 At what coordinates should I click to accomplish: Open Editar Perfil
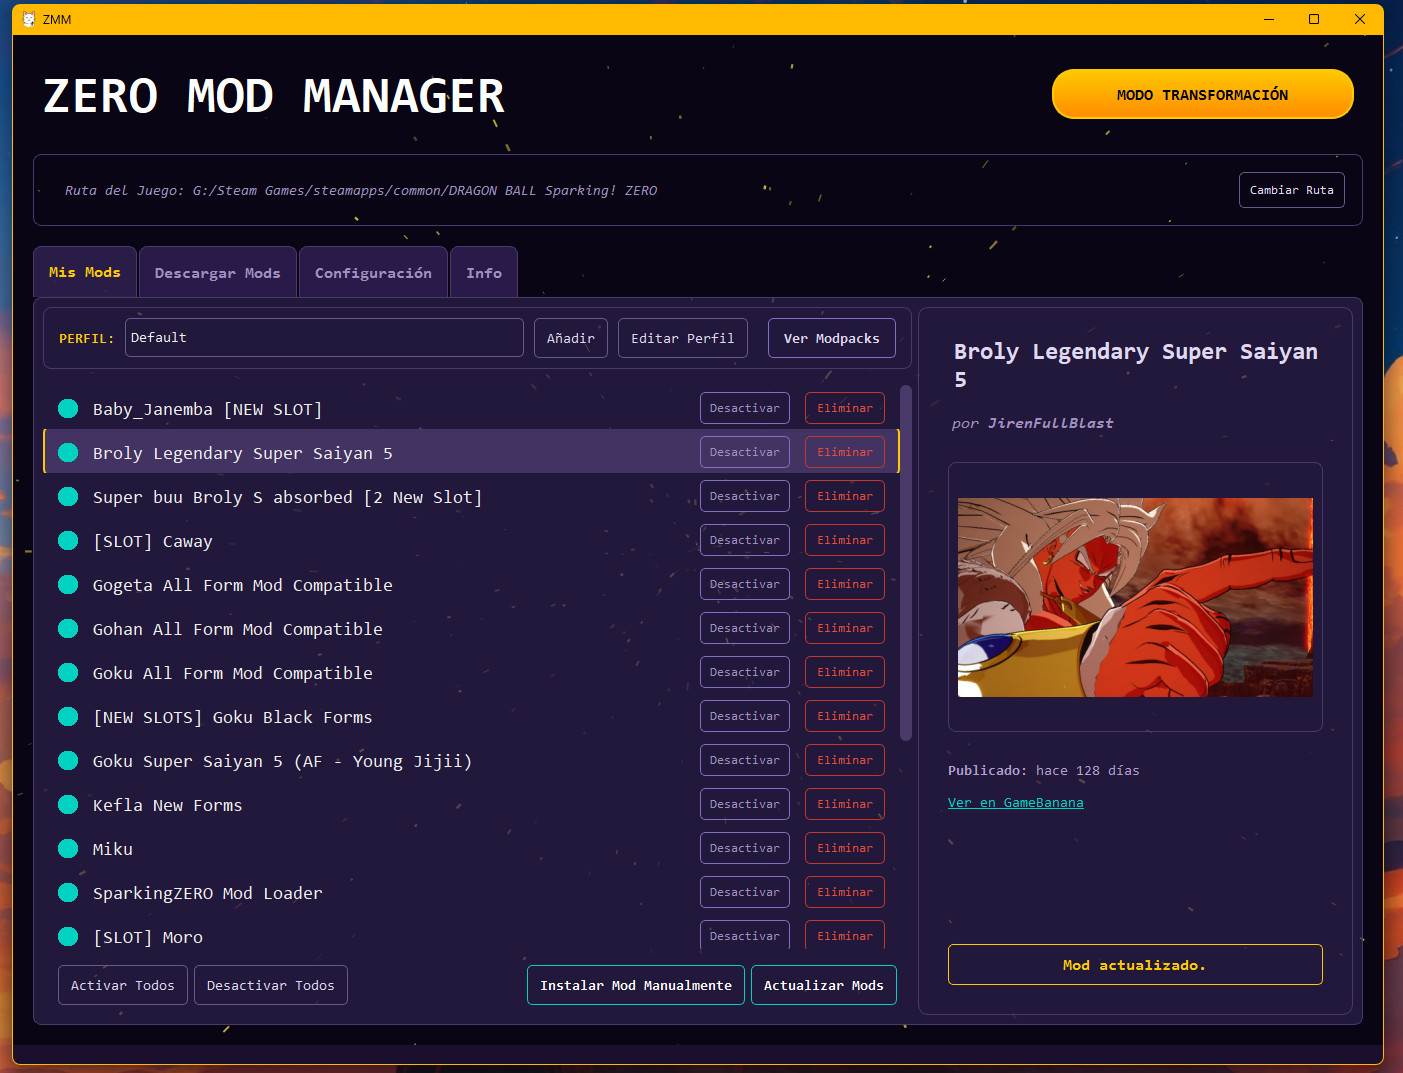point(682,338)
